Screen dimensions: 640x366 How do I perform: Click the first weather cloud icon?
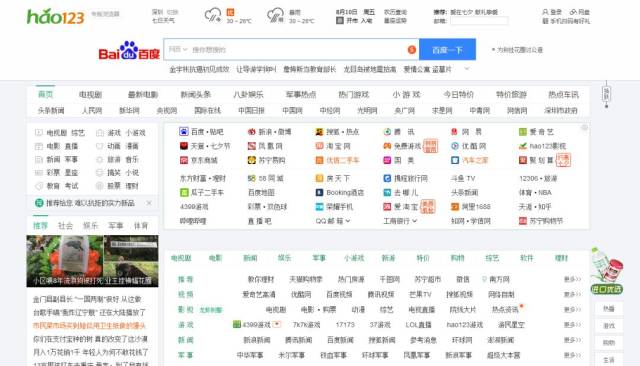pos(213,16)
